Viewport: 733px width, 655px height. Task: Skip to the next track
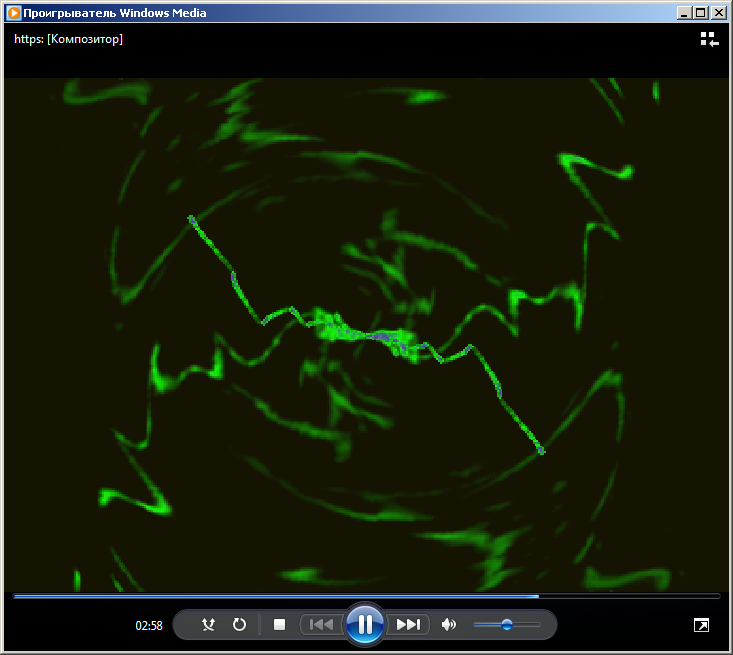408,625
